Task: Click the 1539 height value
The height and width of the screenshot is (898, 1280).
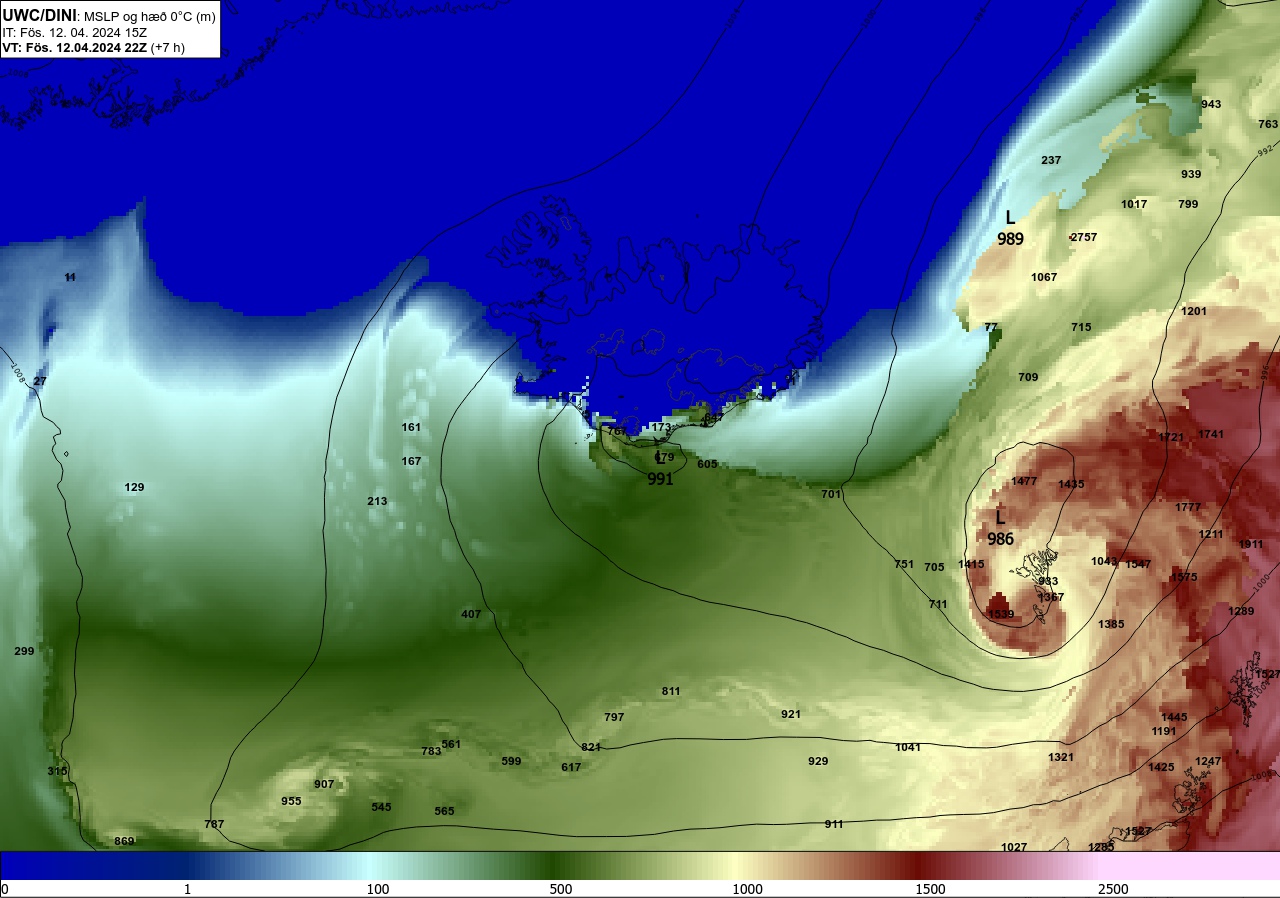Action: pyautogui.click(x=1000, y=614)
